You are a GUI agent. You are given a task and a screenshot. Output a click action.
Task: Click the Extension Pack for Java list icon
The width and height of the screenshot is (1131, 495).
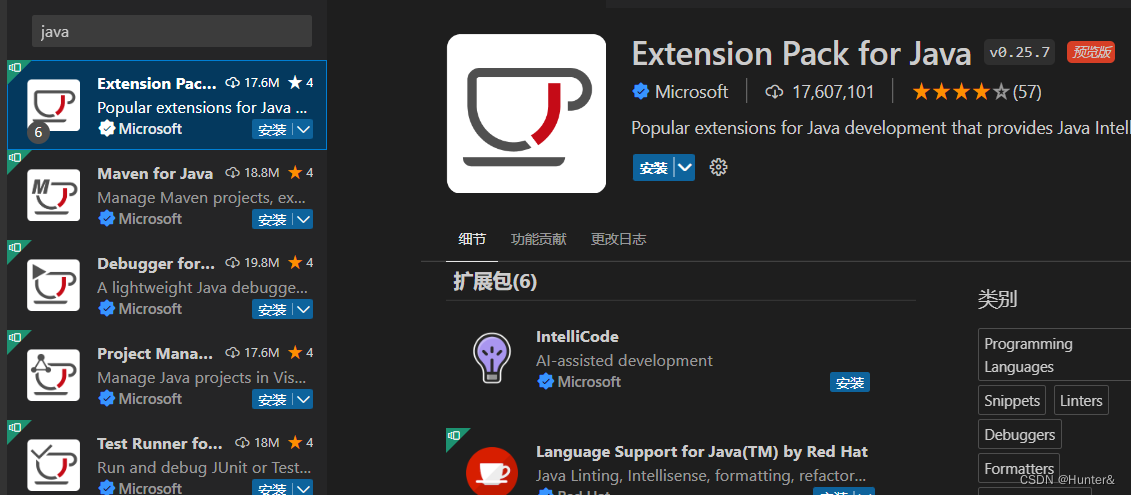point(53,105)
